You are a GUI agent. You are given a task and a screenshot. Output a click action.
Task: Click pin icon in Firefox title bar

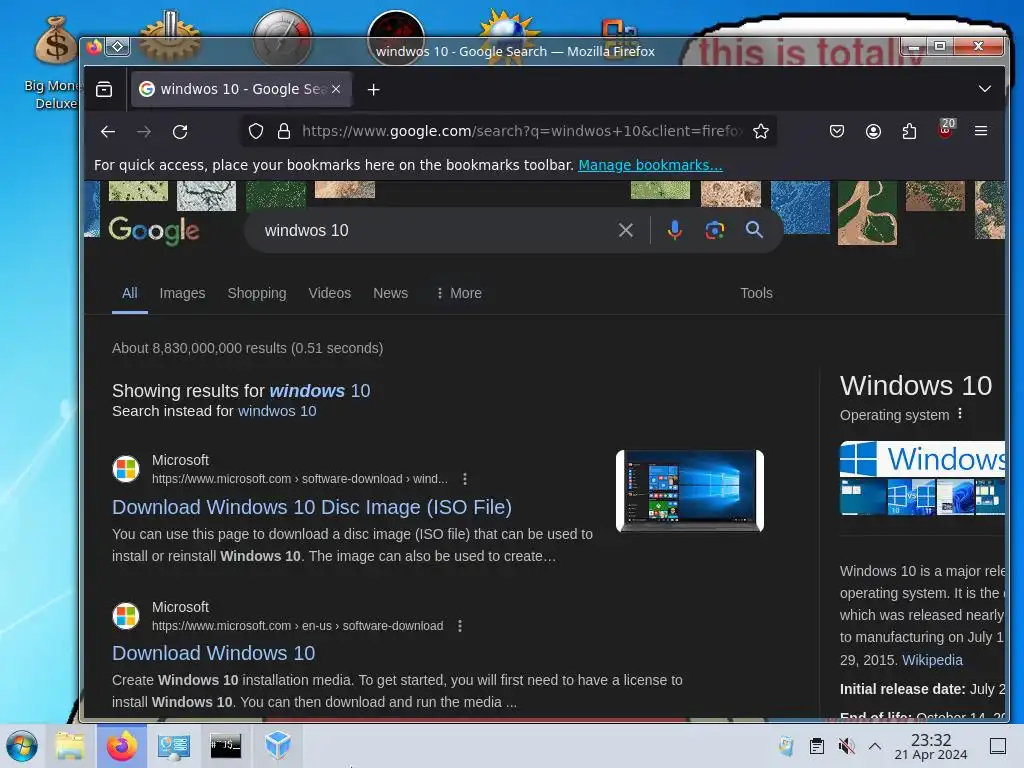pos(118,46)
